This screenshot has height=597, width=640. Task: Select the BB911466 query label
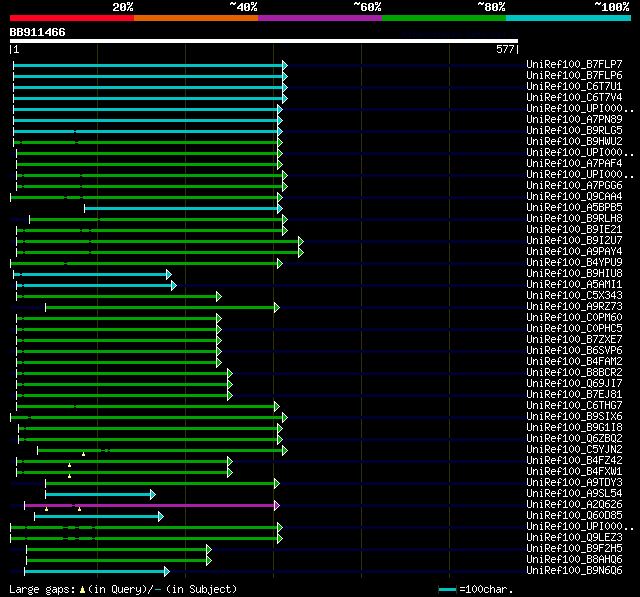click(x=38, y=32)
